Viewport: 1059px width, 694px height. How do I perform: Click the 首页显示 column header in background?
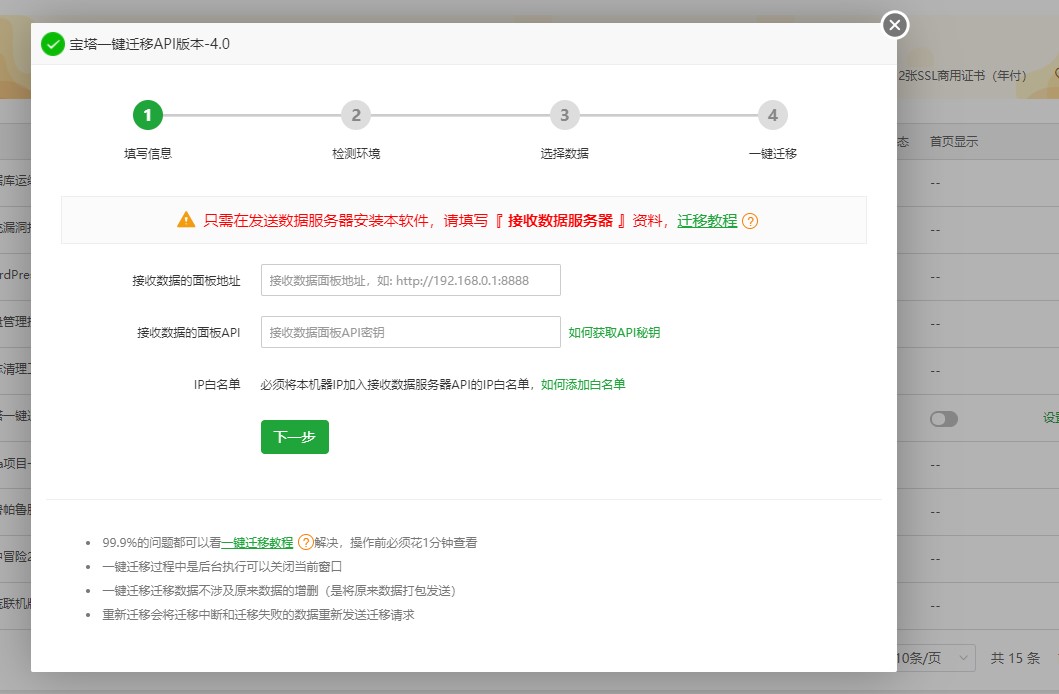click(x=954, y=141)
